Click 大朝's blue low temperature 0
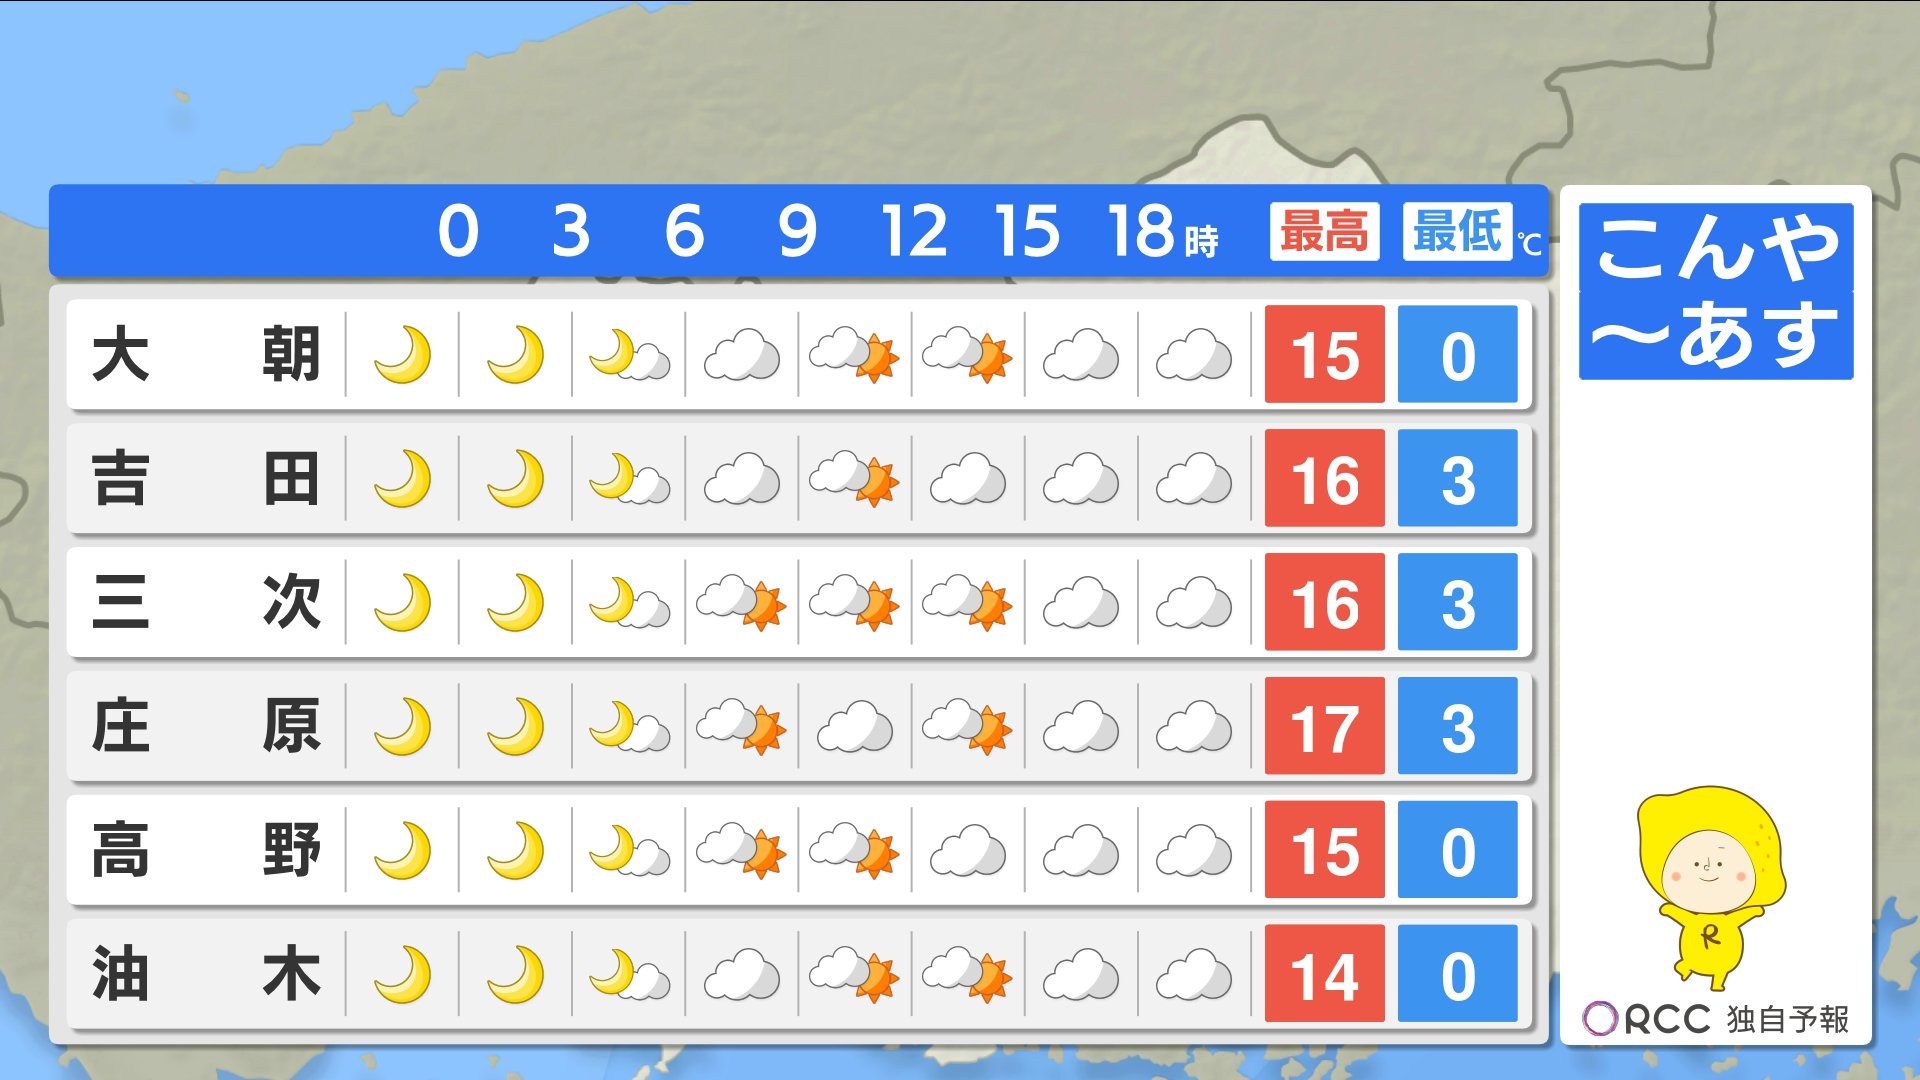This screenshot has width=1920, height=1080. (1457, 355)
